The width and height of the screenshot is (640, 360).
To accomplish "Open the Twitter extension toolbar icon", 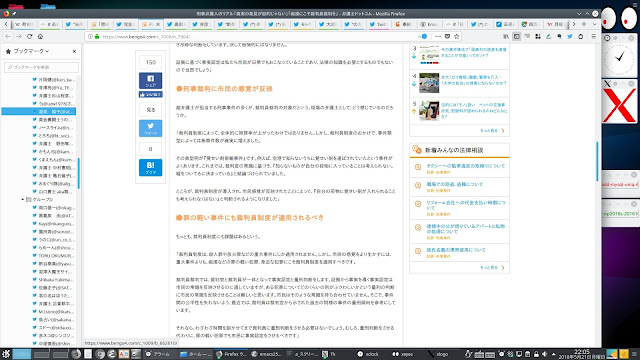I will [x=570, y=36].
